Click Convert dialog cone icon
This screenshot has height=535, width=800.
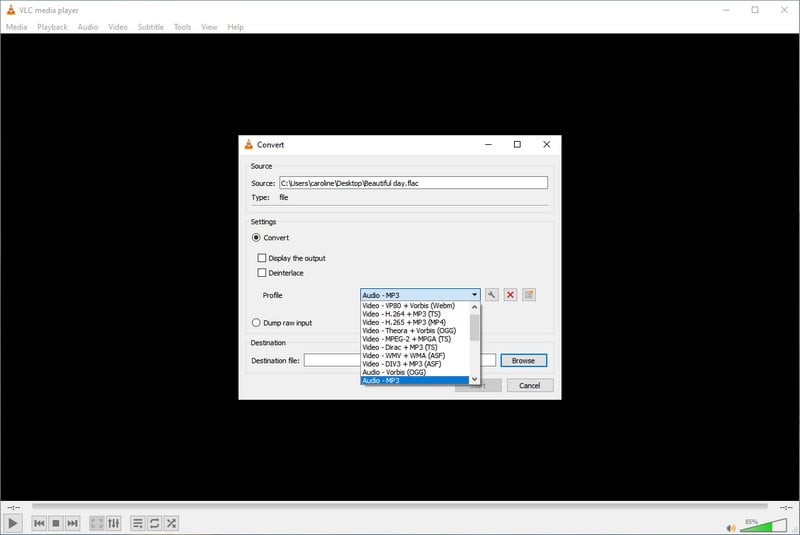click(248, 144)
